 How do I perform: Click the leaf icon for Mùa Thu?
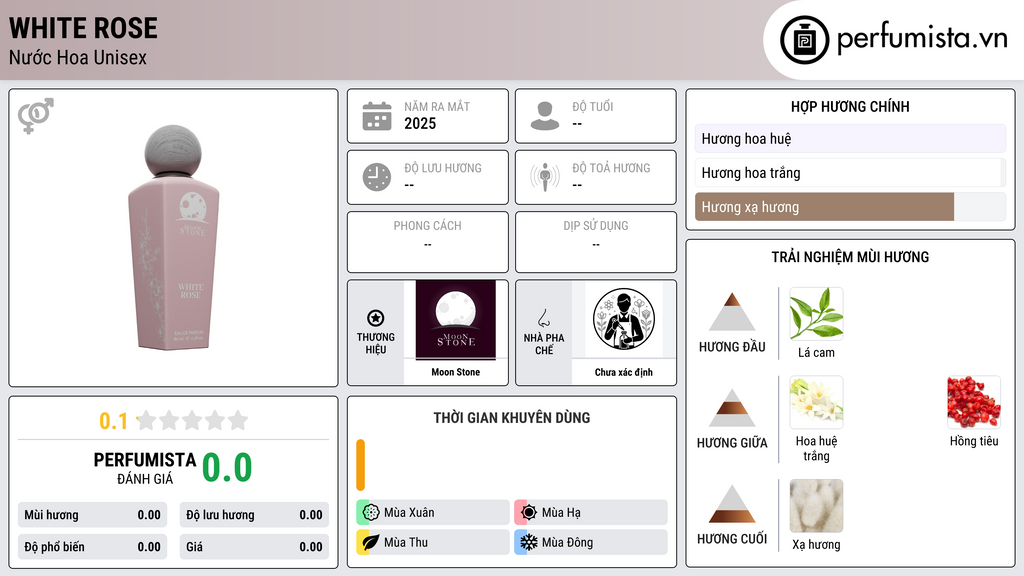[371, 542]
